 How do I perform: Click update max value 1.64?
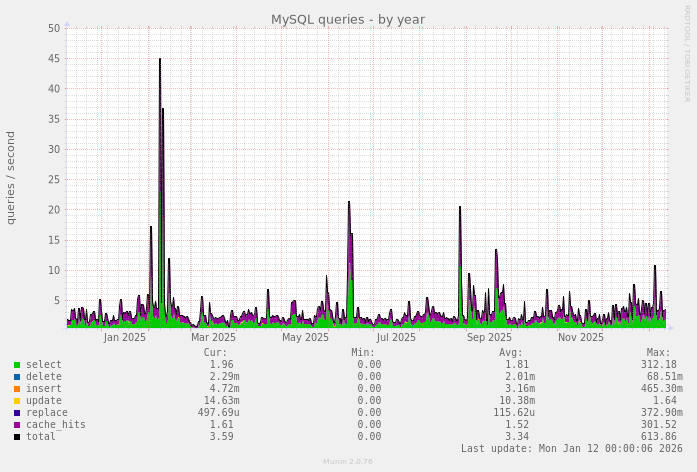(x=665, y=400)
